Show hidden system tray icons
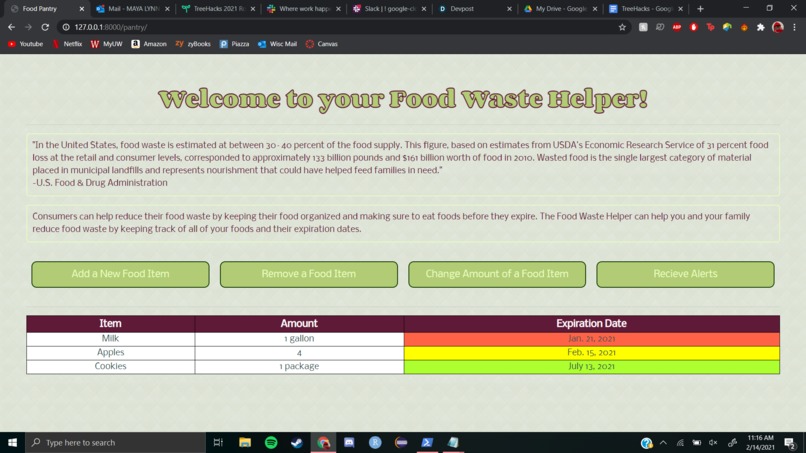The height and width of the screenshot is (453, 806). point(663,442)
